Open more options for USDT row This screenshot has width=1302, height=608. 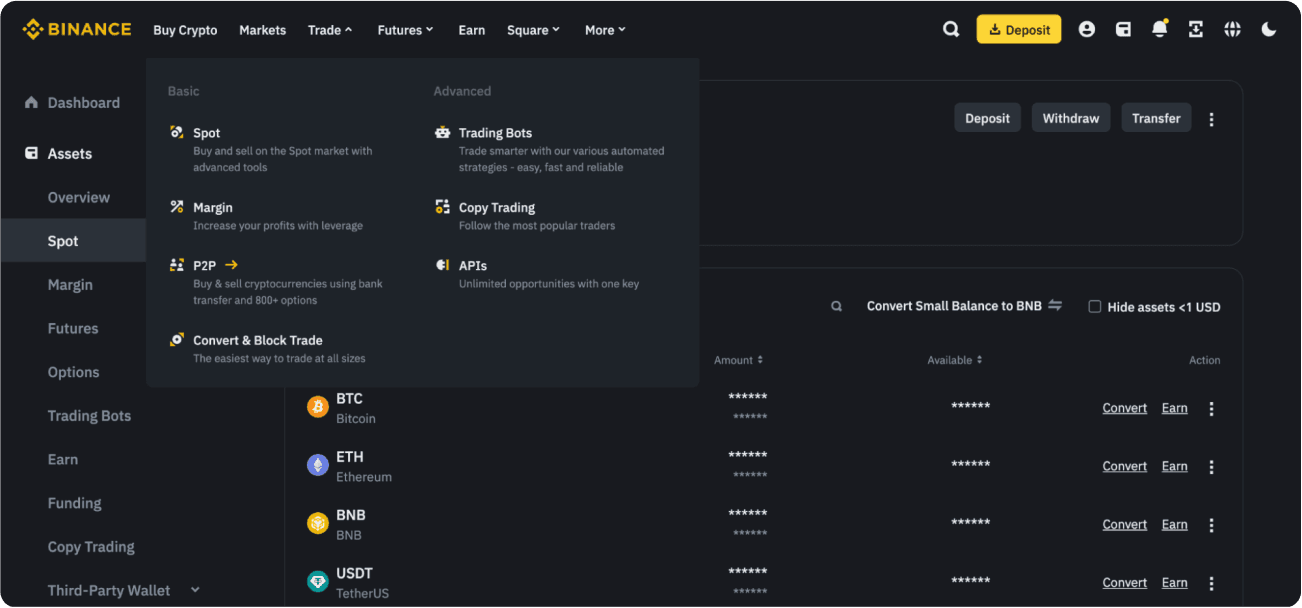point(1212,582)
